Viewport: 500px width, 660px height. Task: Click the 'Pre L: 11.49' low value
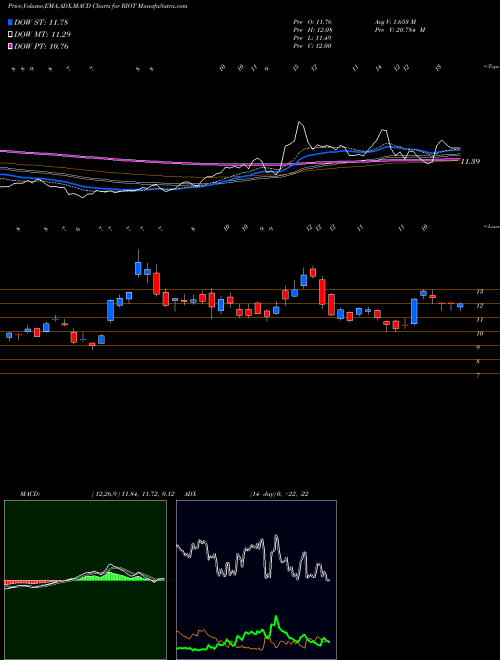(313, 38)
